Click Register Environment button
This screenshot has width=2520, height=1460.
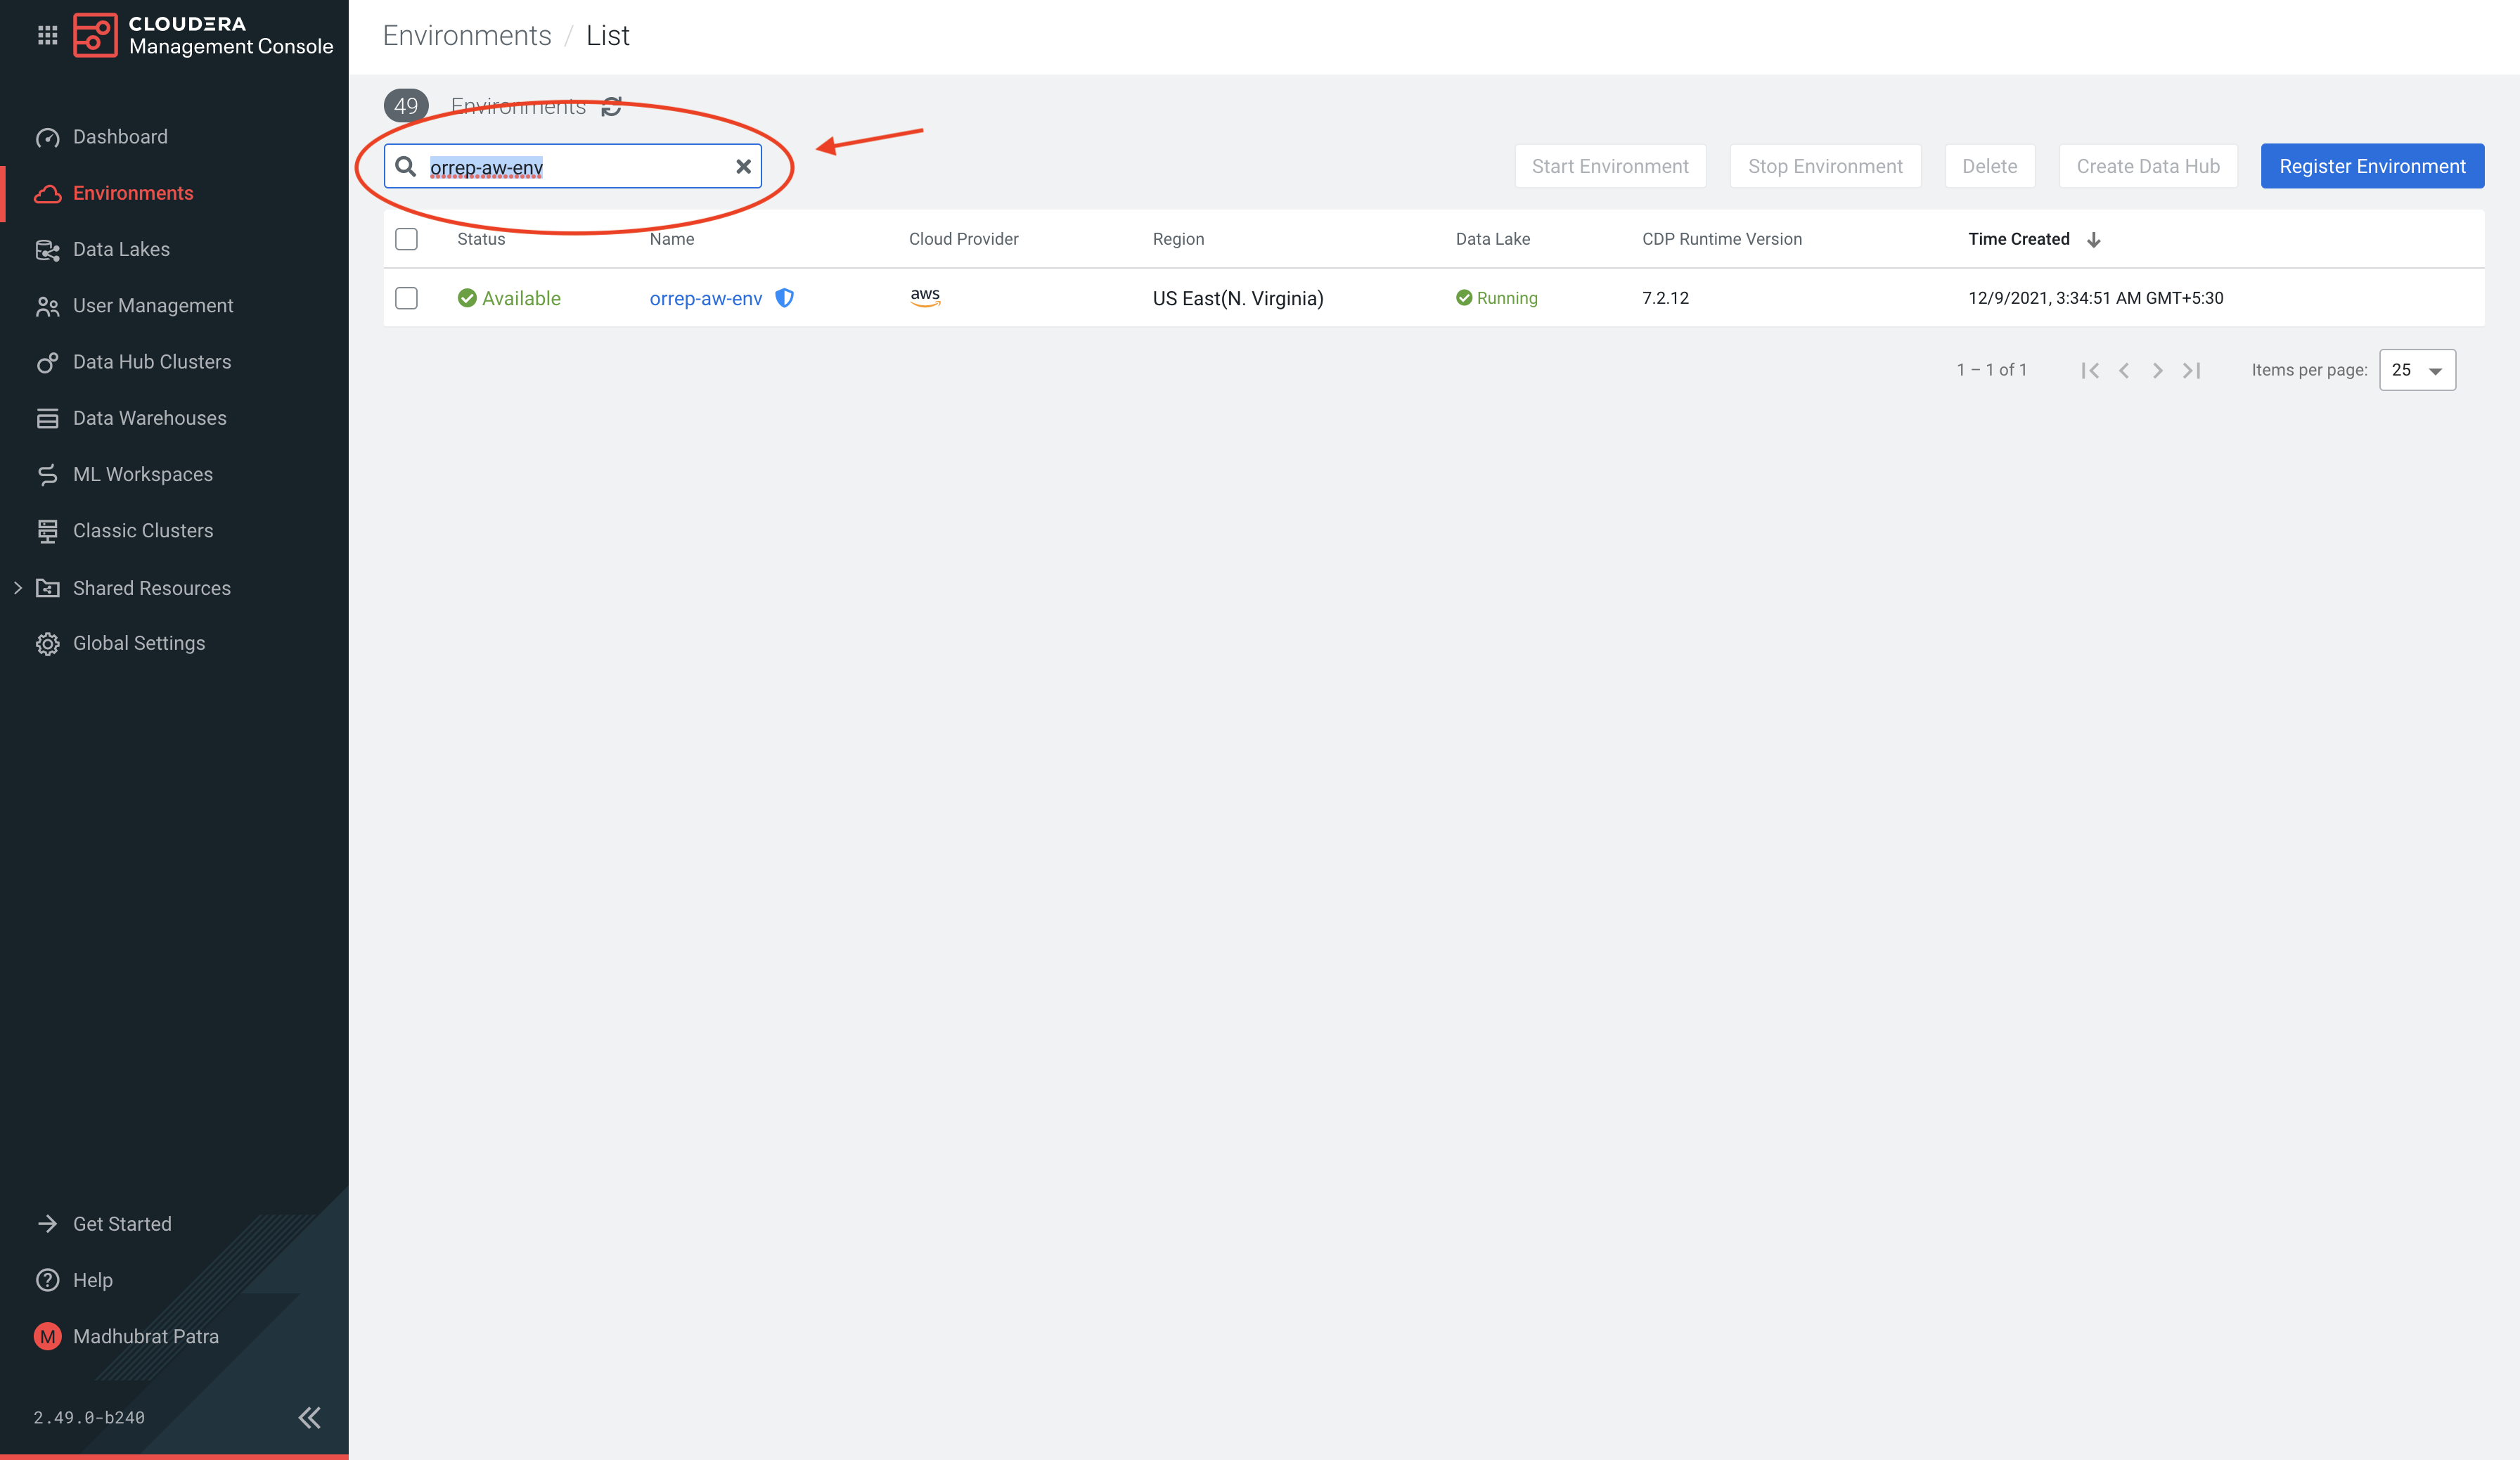pos(2372,166)
